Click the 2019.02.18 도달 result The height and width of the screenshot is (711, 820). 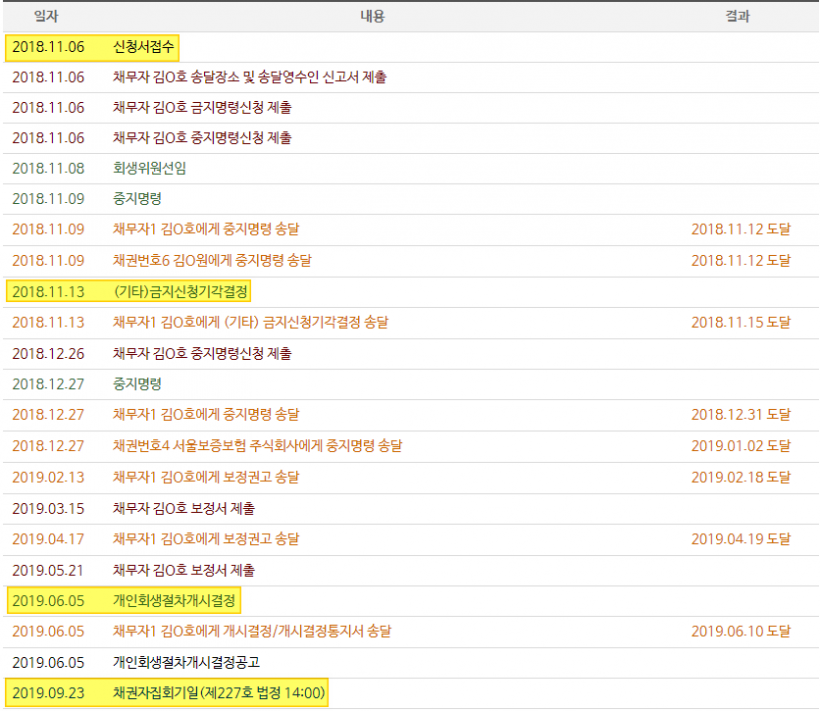click(x=741, y=477)
